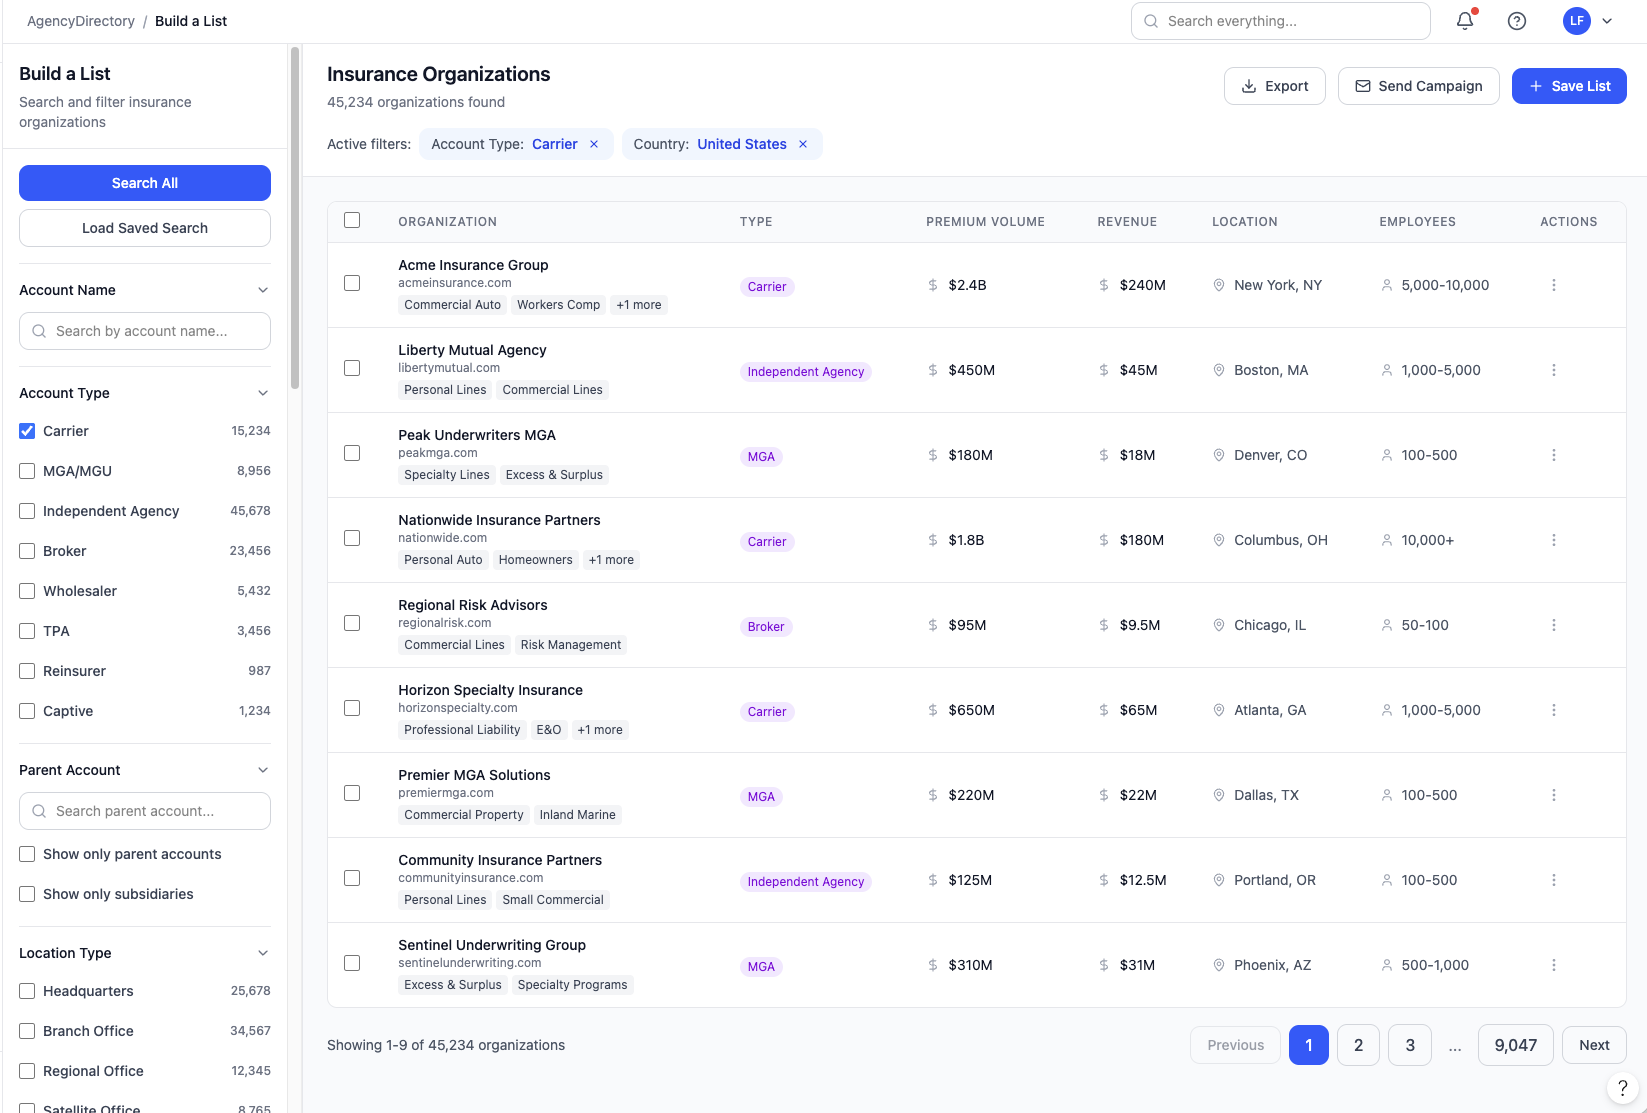Check the Broker account type
The image size is (1647, 1113).
[27, 551]
